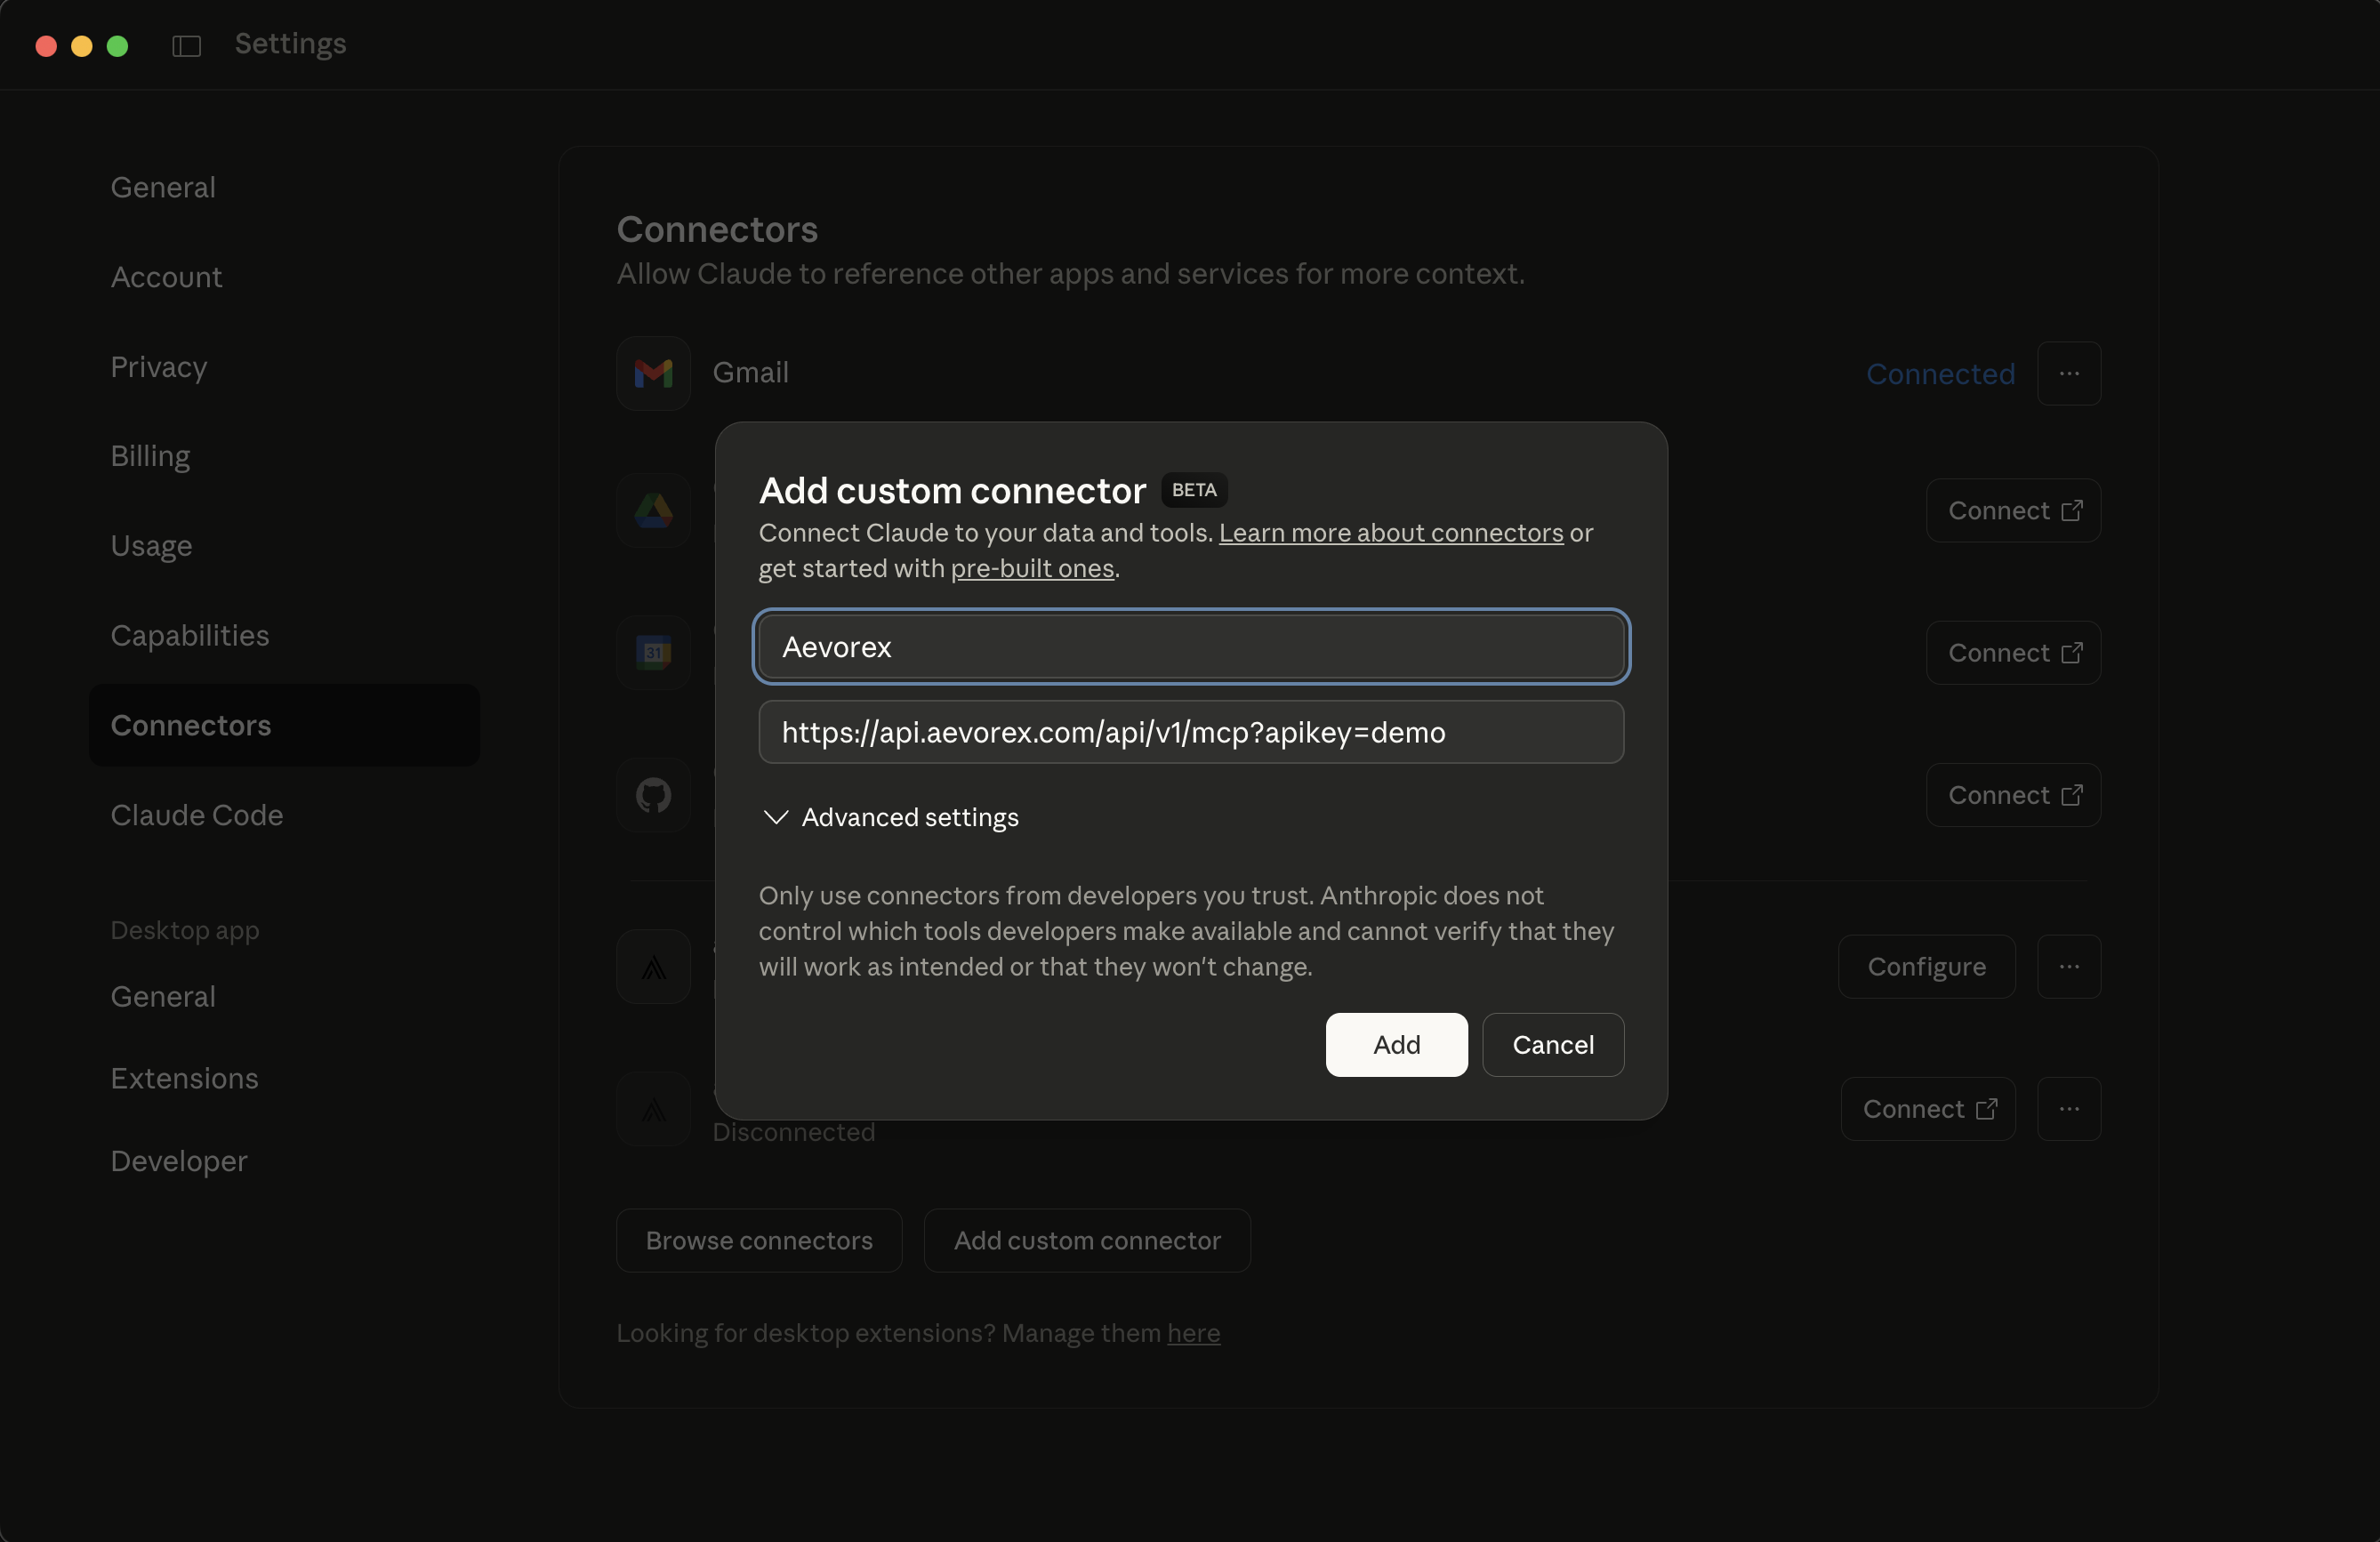Click the Add button in the dialog

tap(1396, 1044)
